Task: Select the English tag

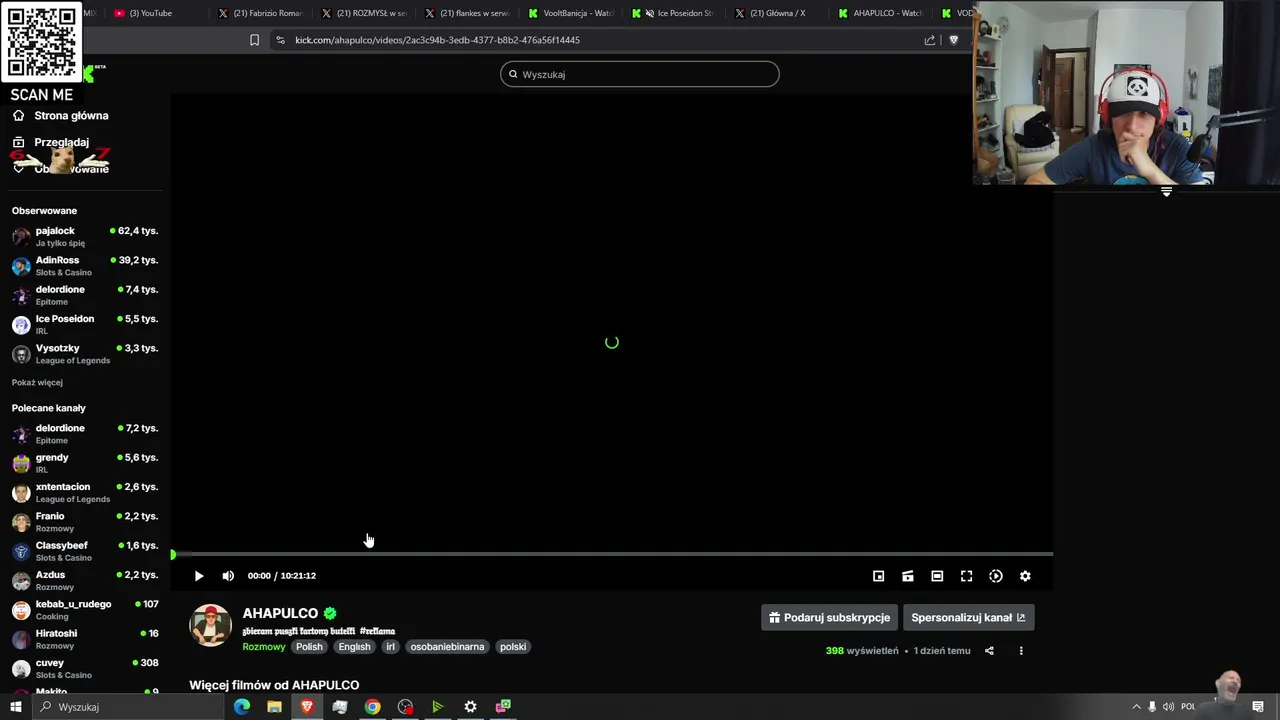Action: coord(354,647)
